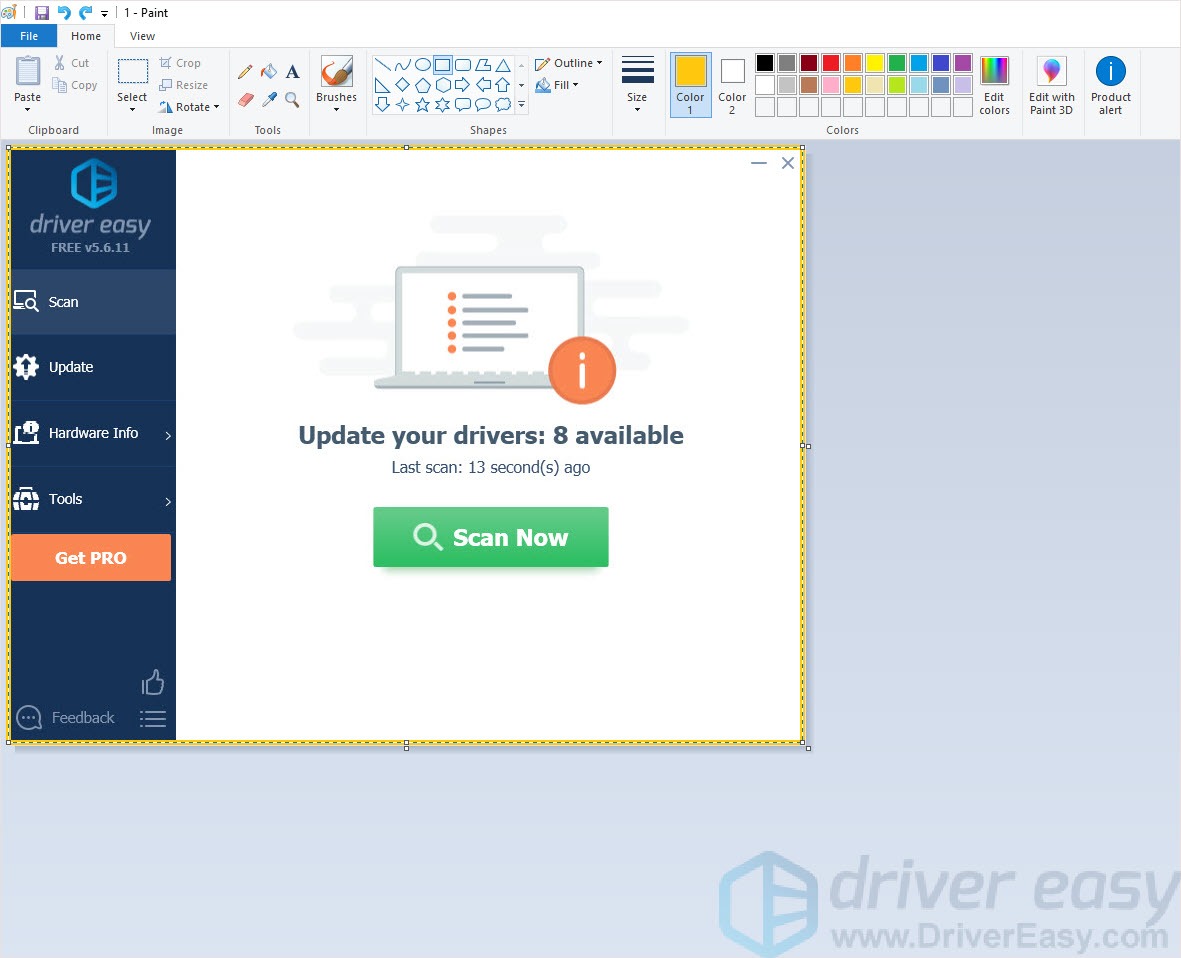Viewport: 1181px width, 958px height.
Task: Pick the black color swatch
Action: pos(764,63)
